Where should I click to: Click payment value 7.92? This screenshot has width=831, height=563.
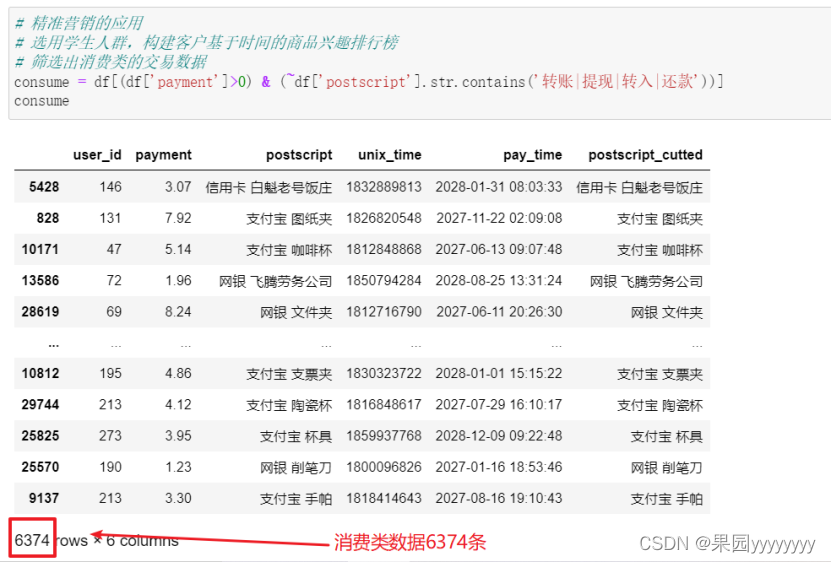(178, 218)
